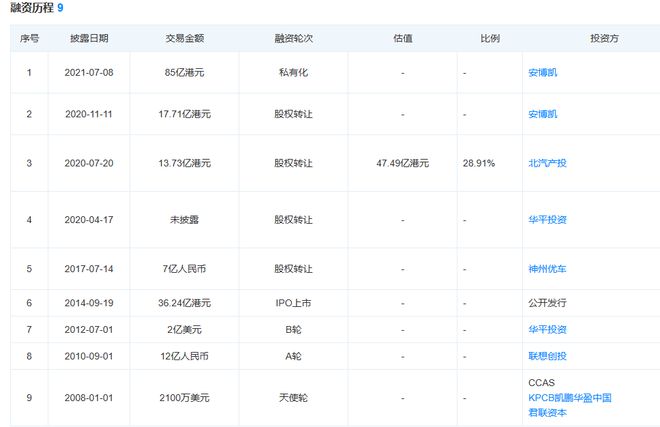Open the 君联资本 investor link

click(x=547, y=413)
